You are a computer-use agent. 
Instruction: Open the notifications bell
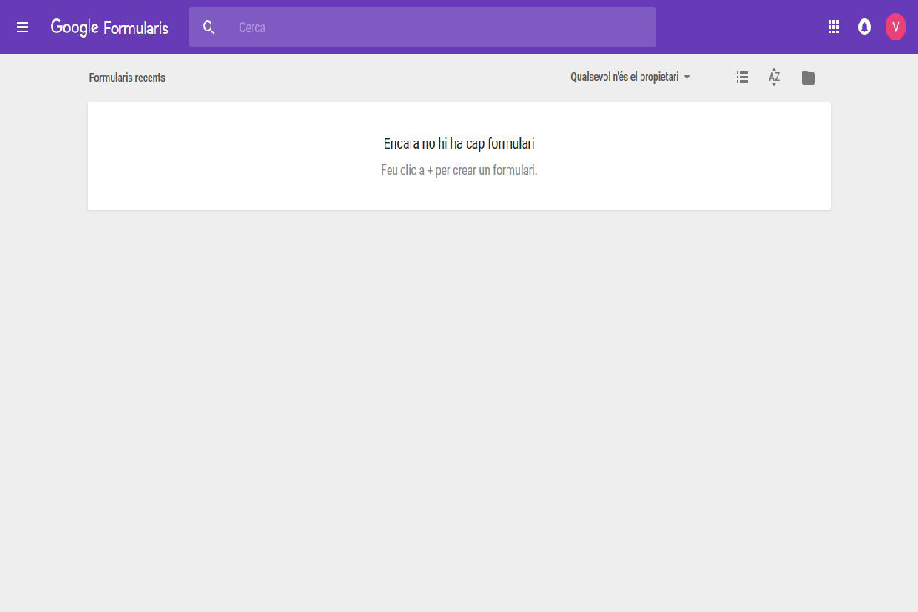point(864,27)
